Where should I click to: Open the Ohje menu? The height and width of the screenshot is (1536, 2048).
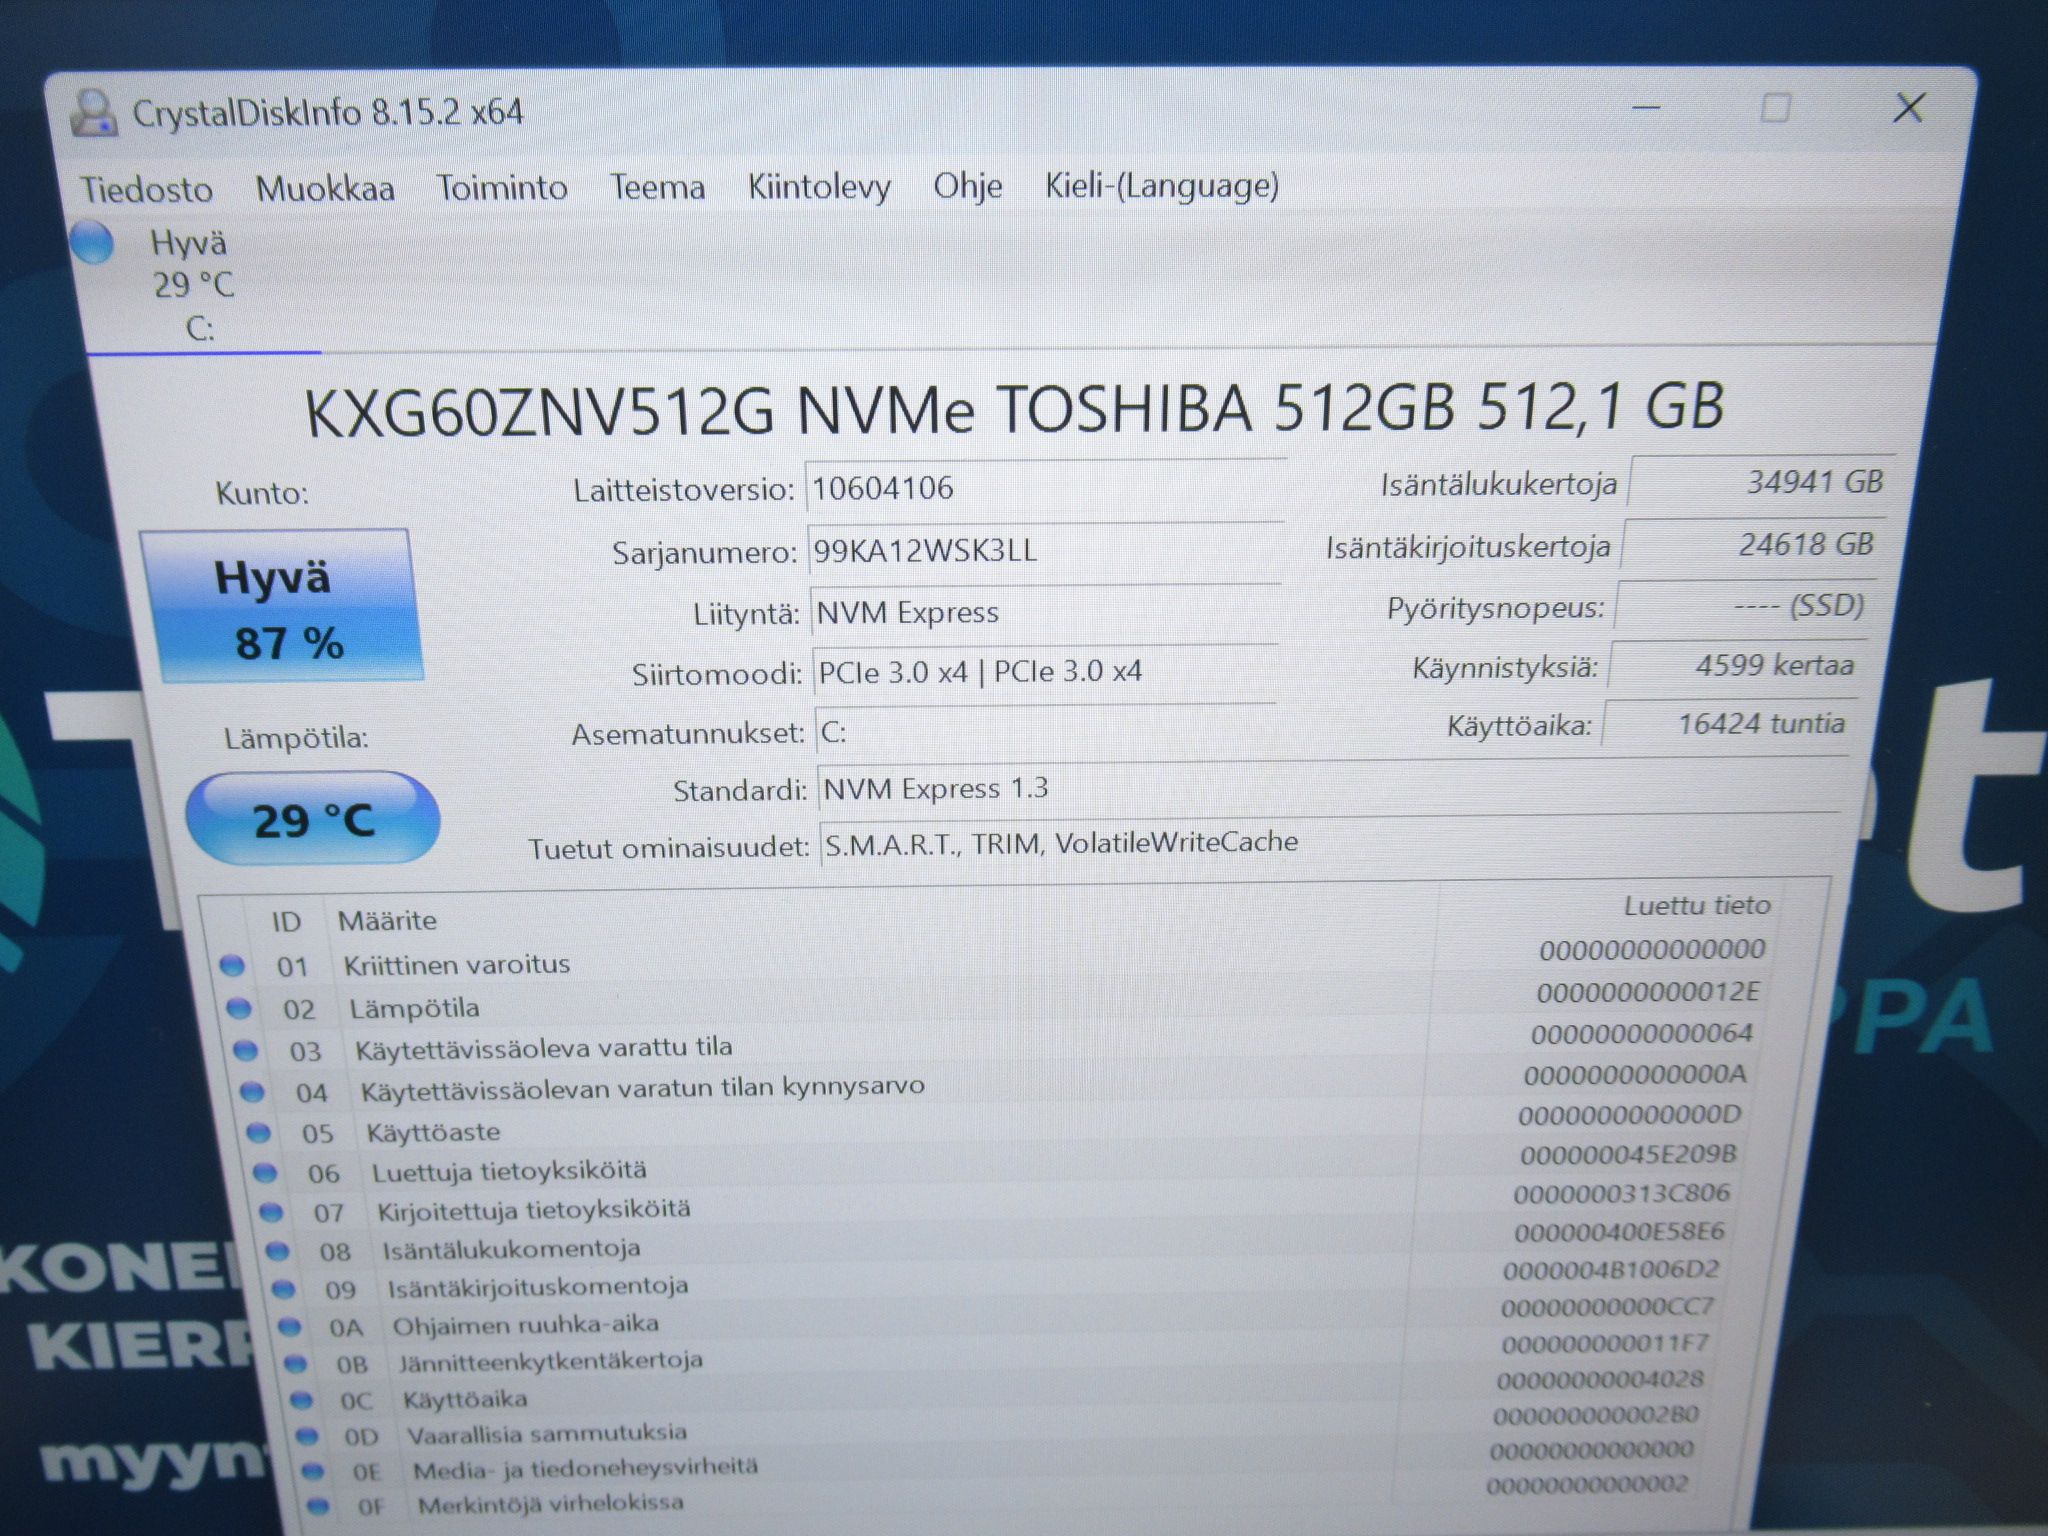968,185
